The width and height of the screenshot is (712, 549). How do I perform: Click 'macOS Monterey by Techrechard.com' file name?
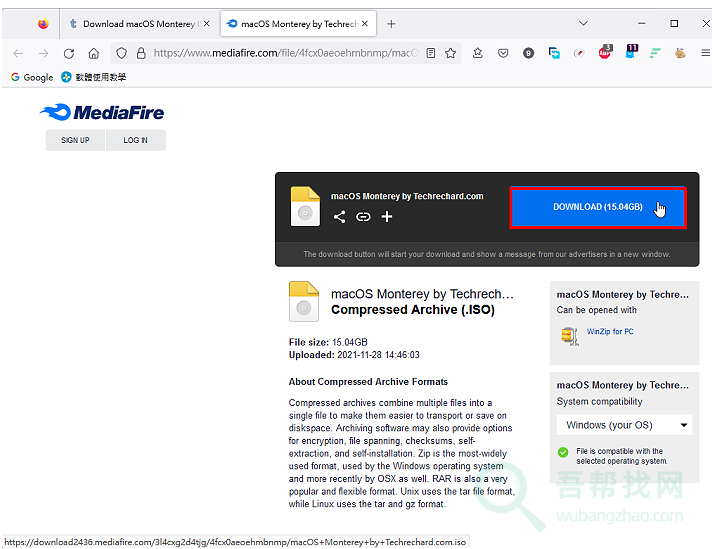tap(407, 196)
